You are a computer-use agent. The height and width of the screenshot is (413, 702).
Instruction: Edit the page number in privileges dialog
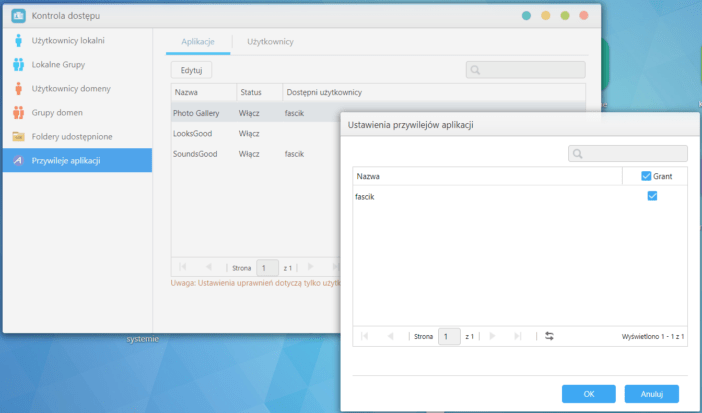[449, 336]
